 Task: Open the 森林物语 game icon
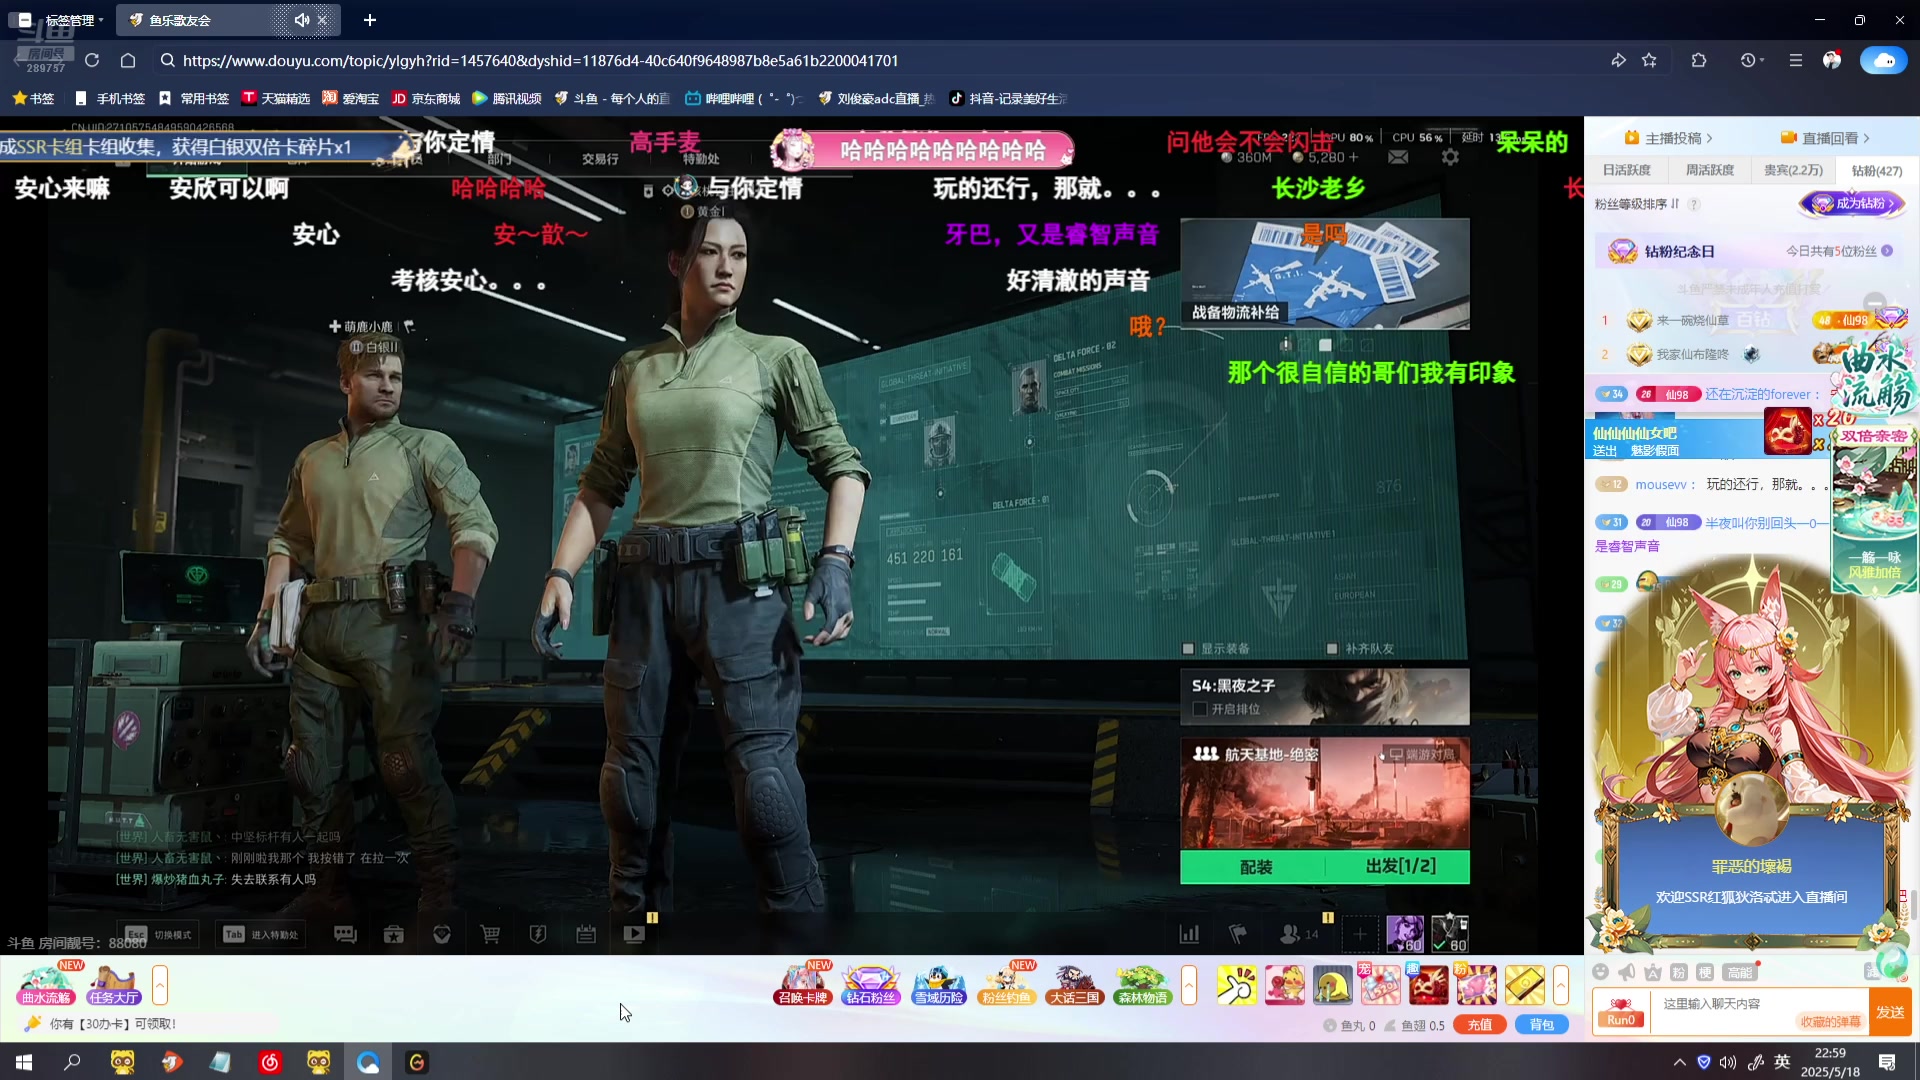point(1143,984)
